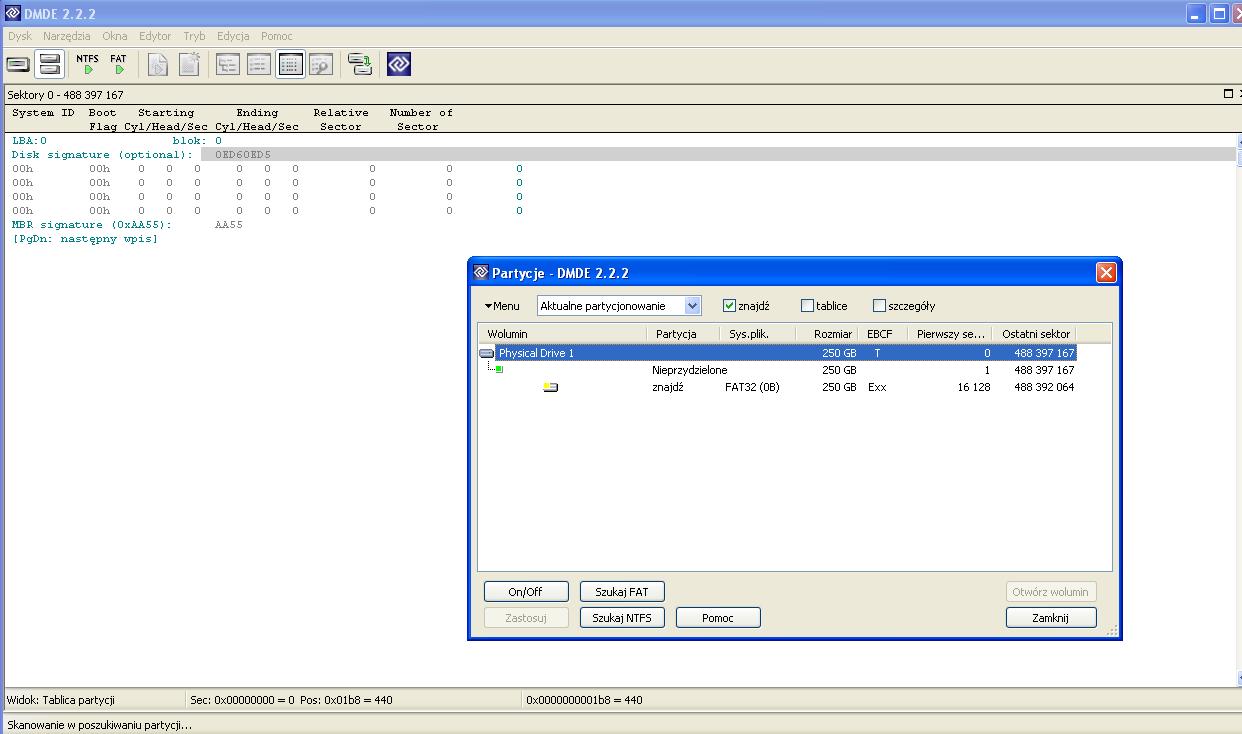Click the open file toolbar icon

click(158, 64)
